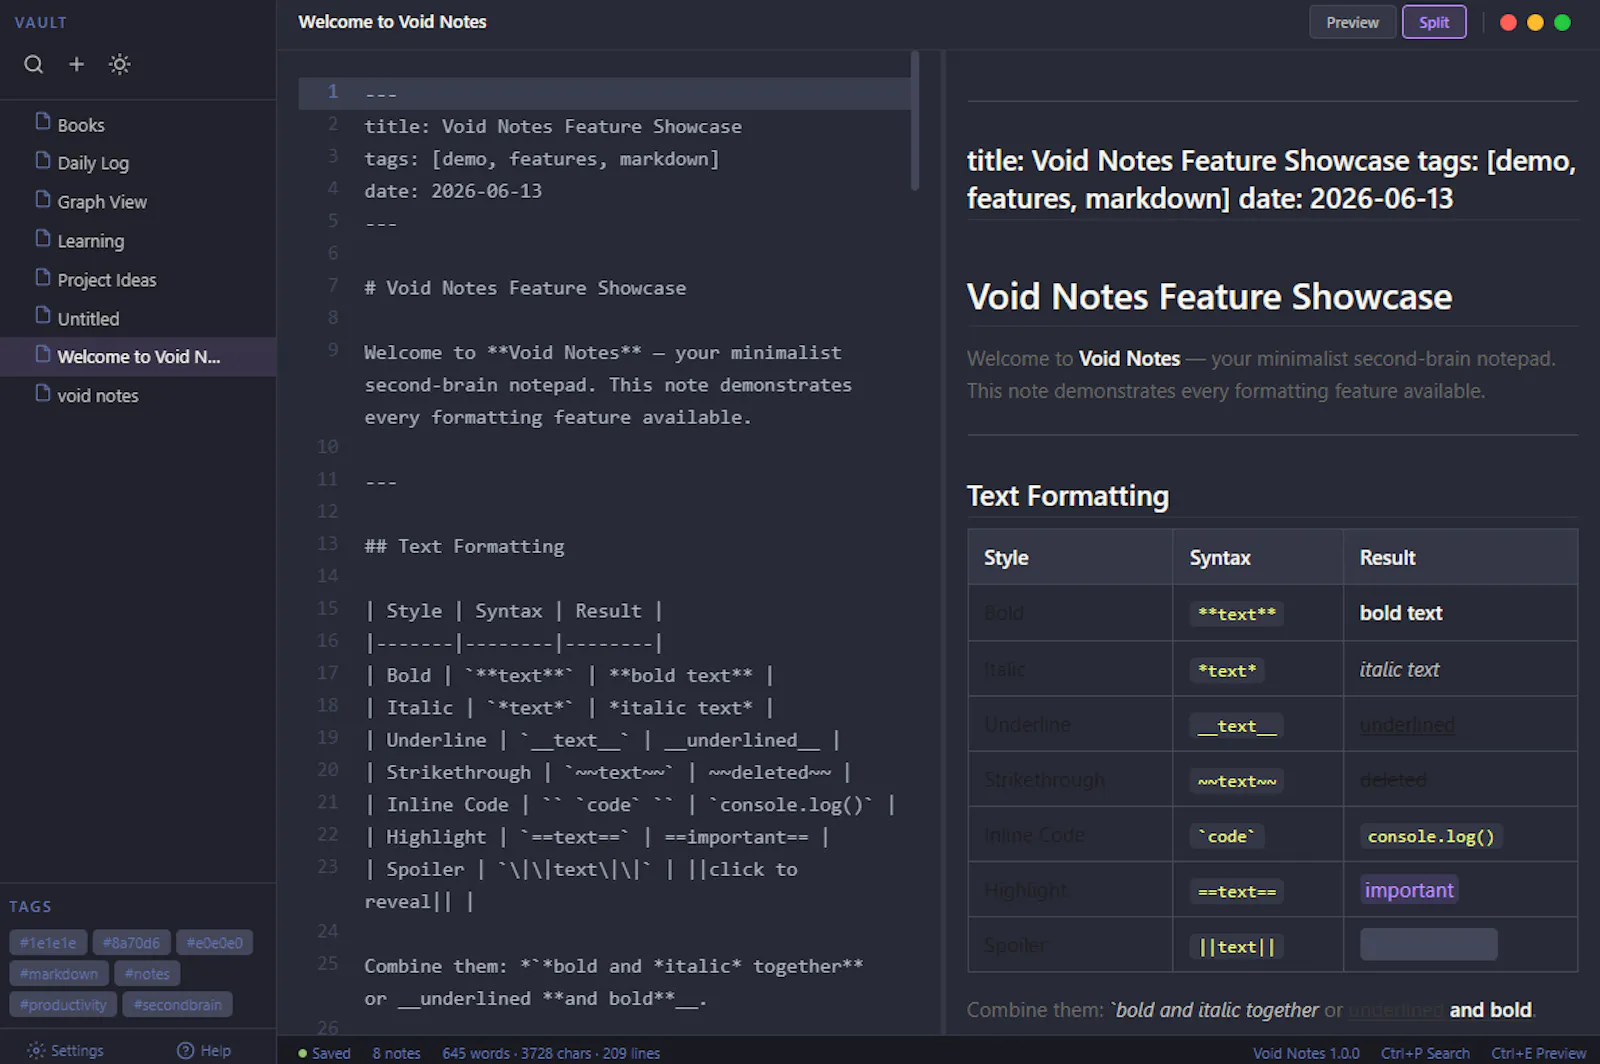The width and height of the screenshot is (1600, 1064).
Task: Switch to Preview mode
Action: pyautogui.click(x=1352, y=22)
